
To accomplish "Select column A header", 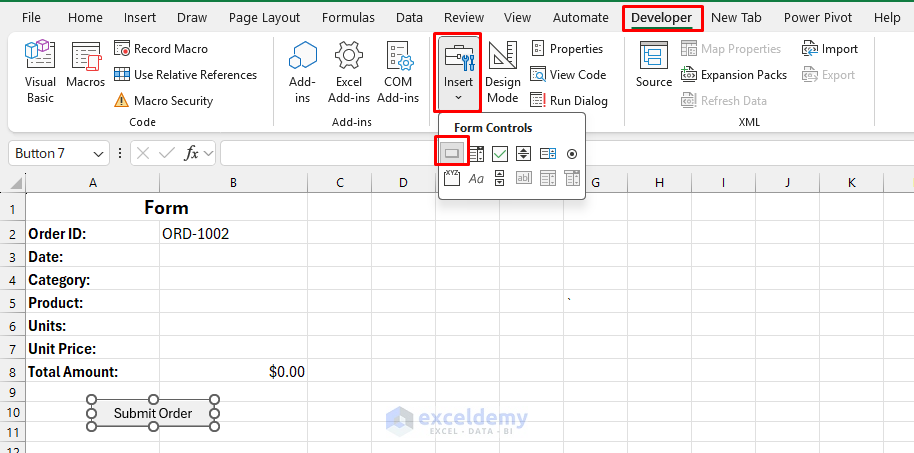I will 93,183.
